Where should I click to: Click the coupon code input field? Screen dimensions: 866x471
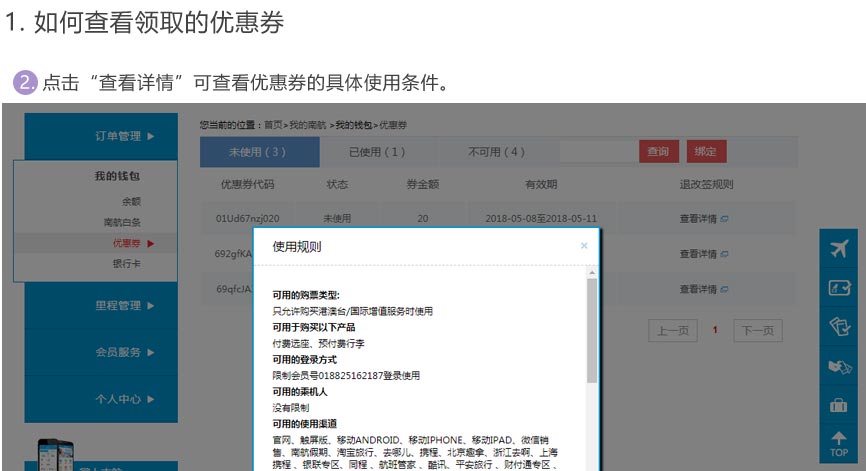[597, 152]
